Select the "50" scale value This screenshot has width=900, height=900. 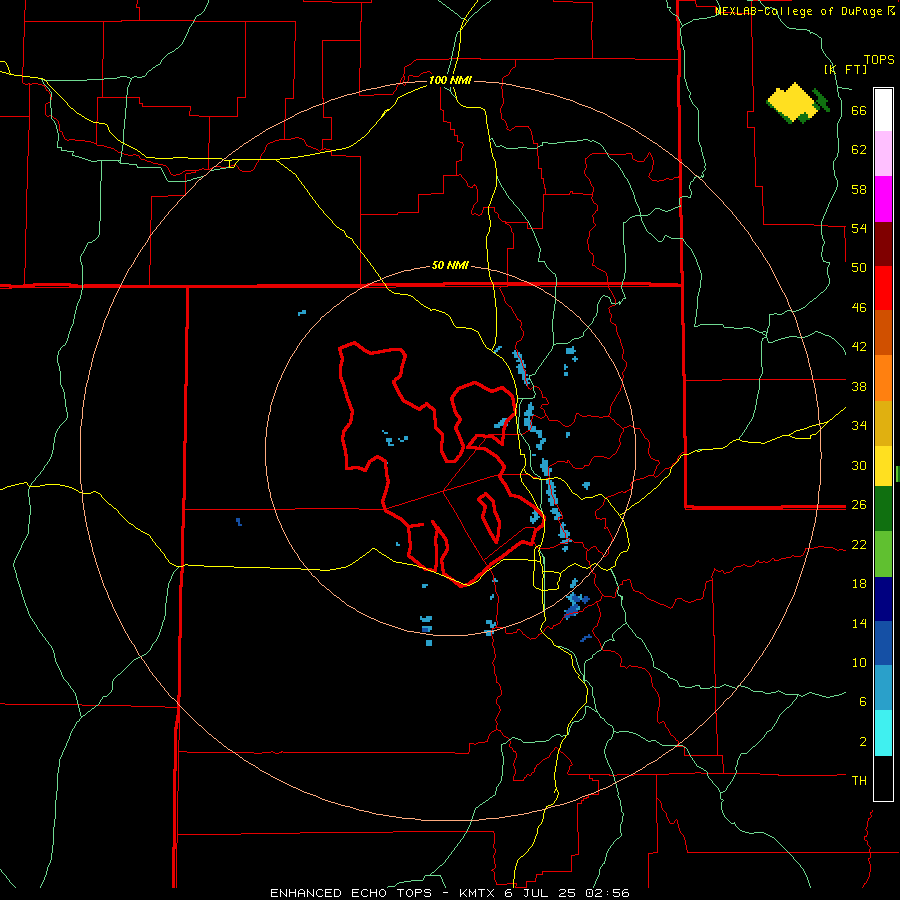859,268
